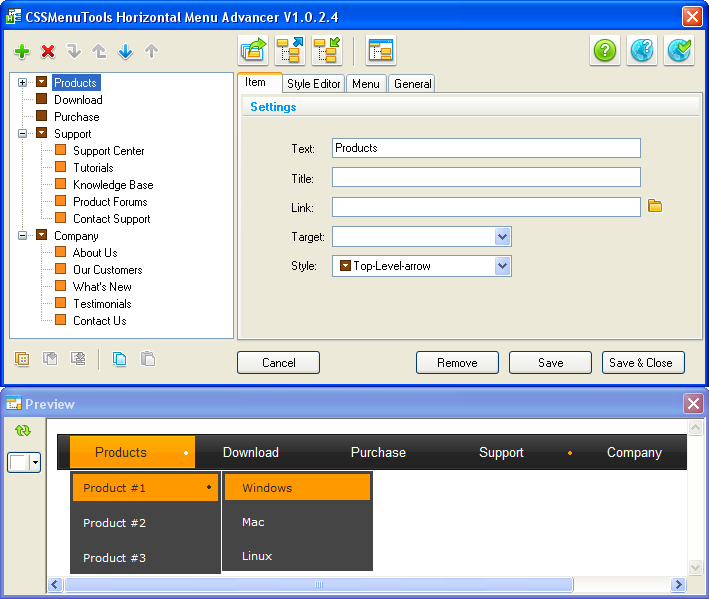
Task: Switch to the Item tab
Action: click(260, 82)
